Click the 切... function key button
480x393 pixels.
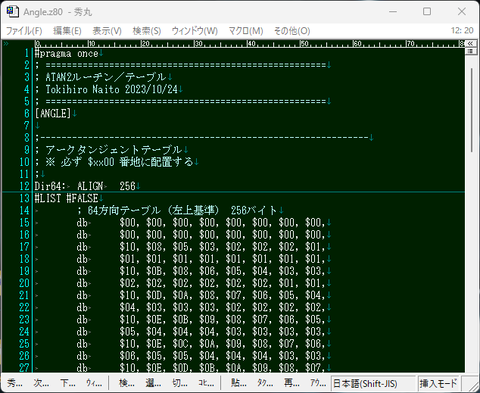(180, 383)
